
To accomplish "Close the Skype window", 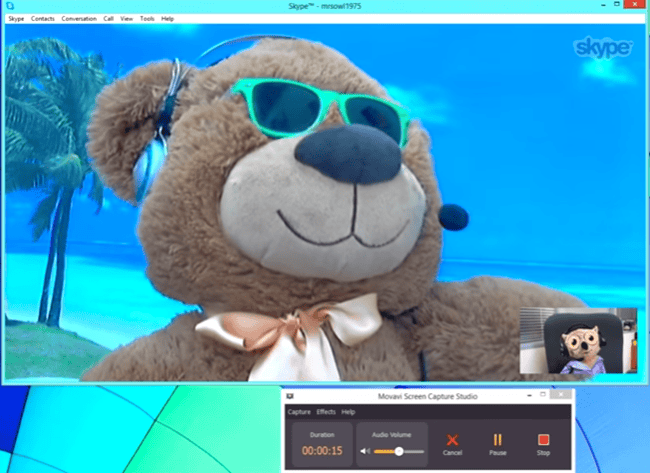I will click(x=635, y=5).
